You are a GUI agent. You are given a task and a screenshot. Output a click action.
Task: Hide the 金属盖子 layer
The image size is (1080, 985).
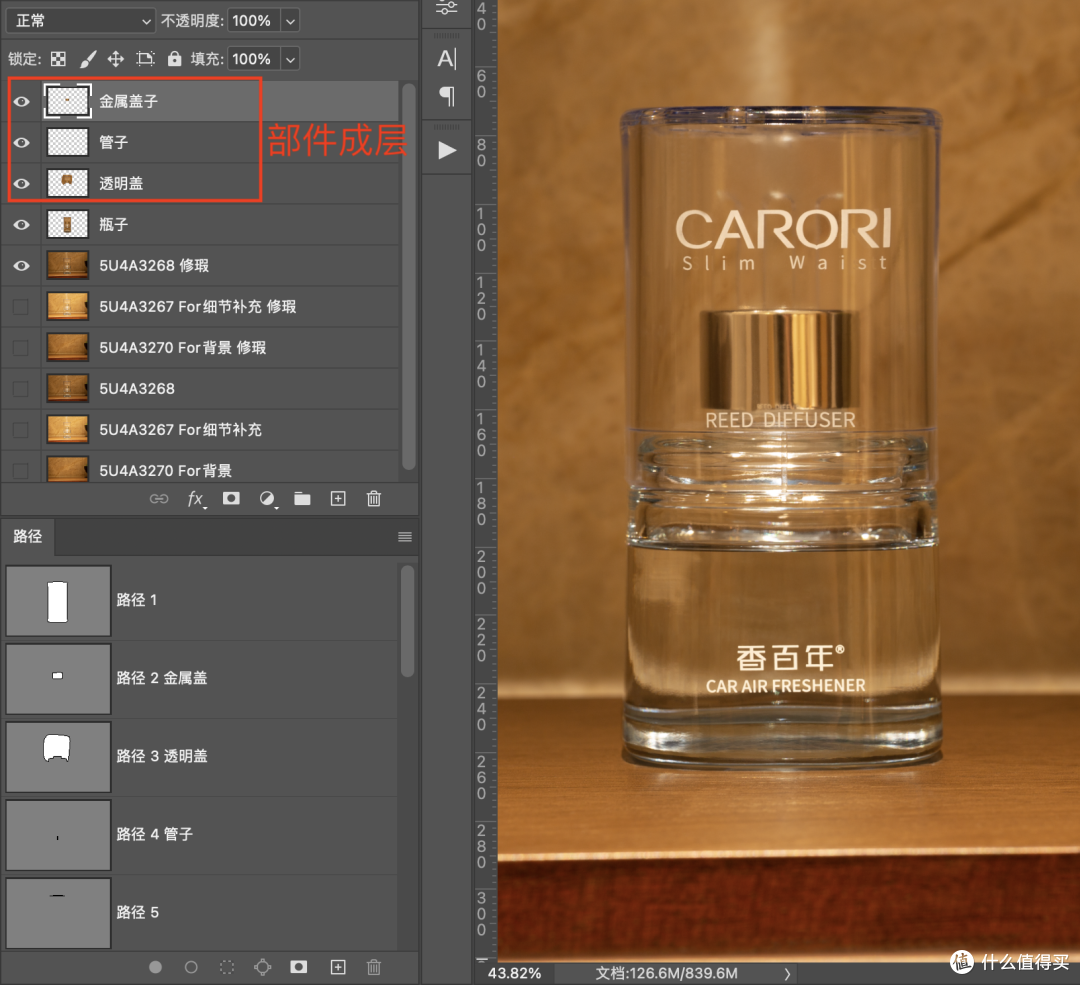(21, 102)
